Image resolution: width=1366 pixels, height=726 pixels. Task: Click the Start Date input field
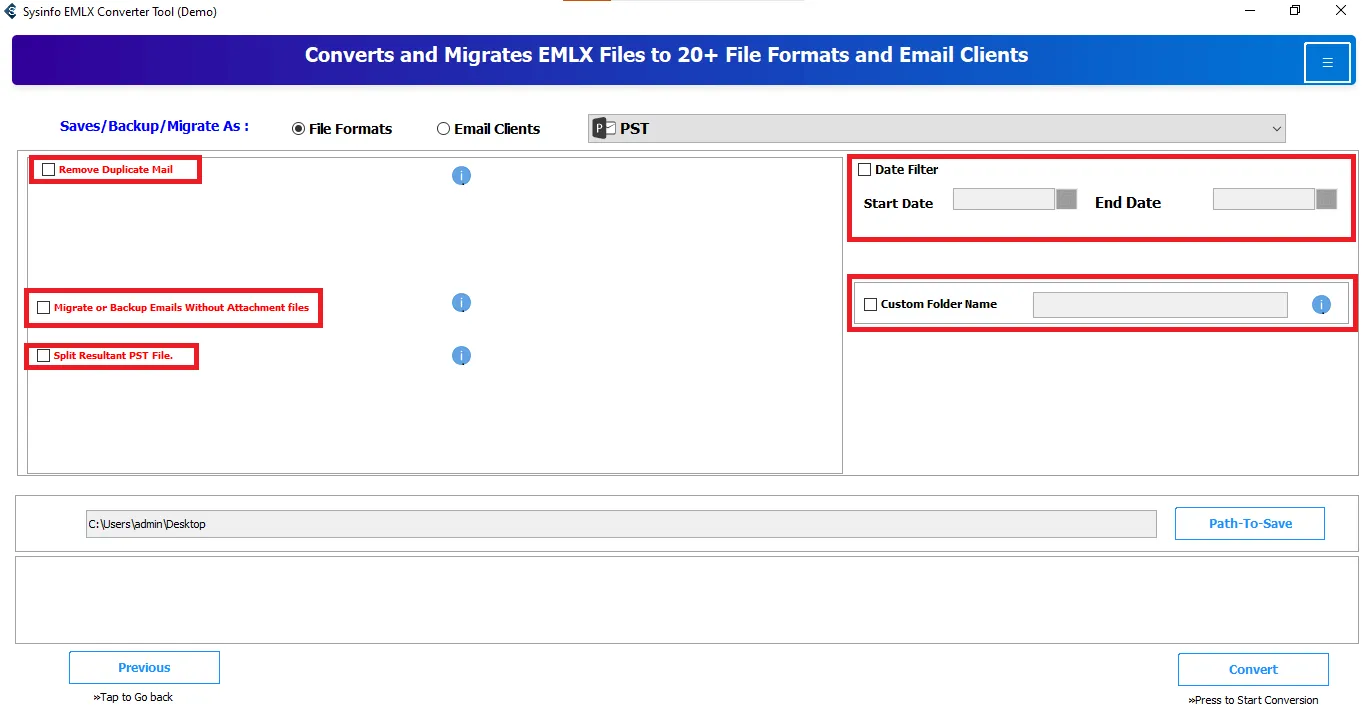(x=1004, y=199)
